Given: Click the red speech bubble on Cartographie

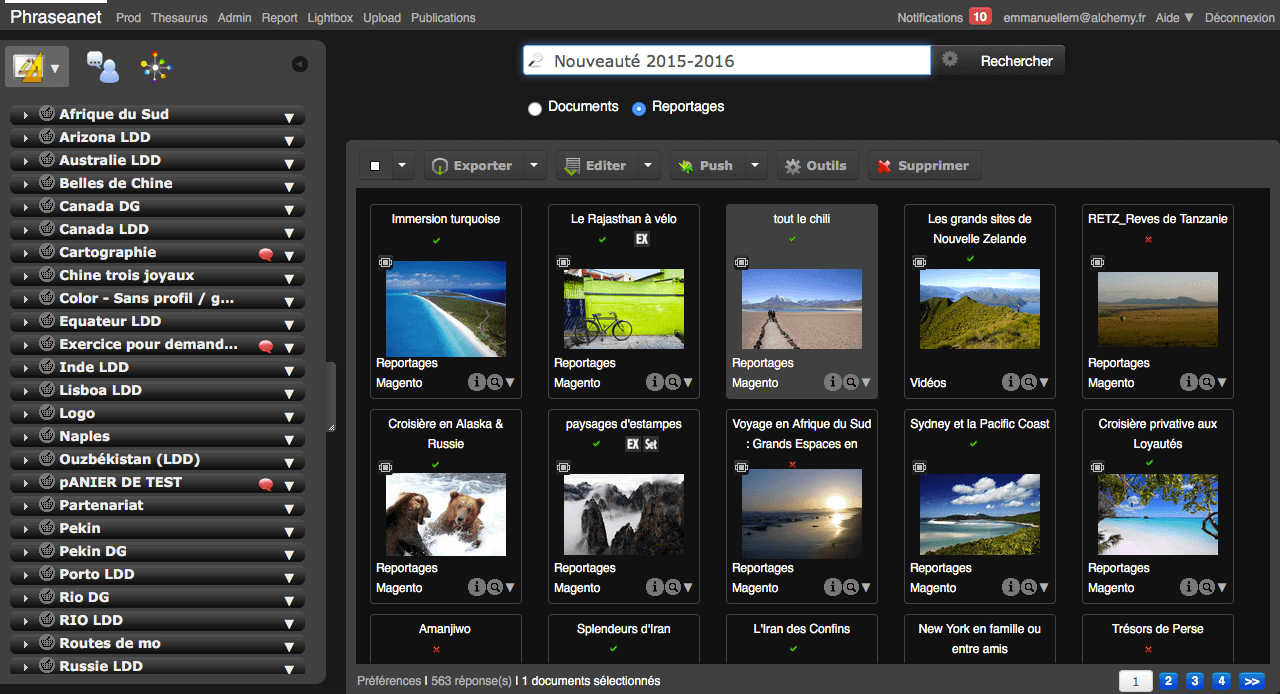Looking at the screenshot, I should [266, 254].
